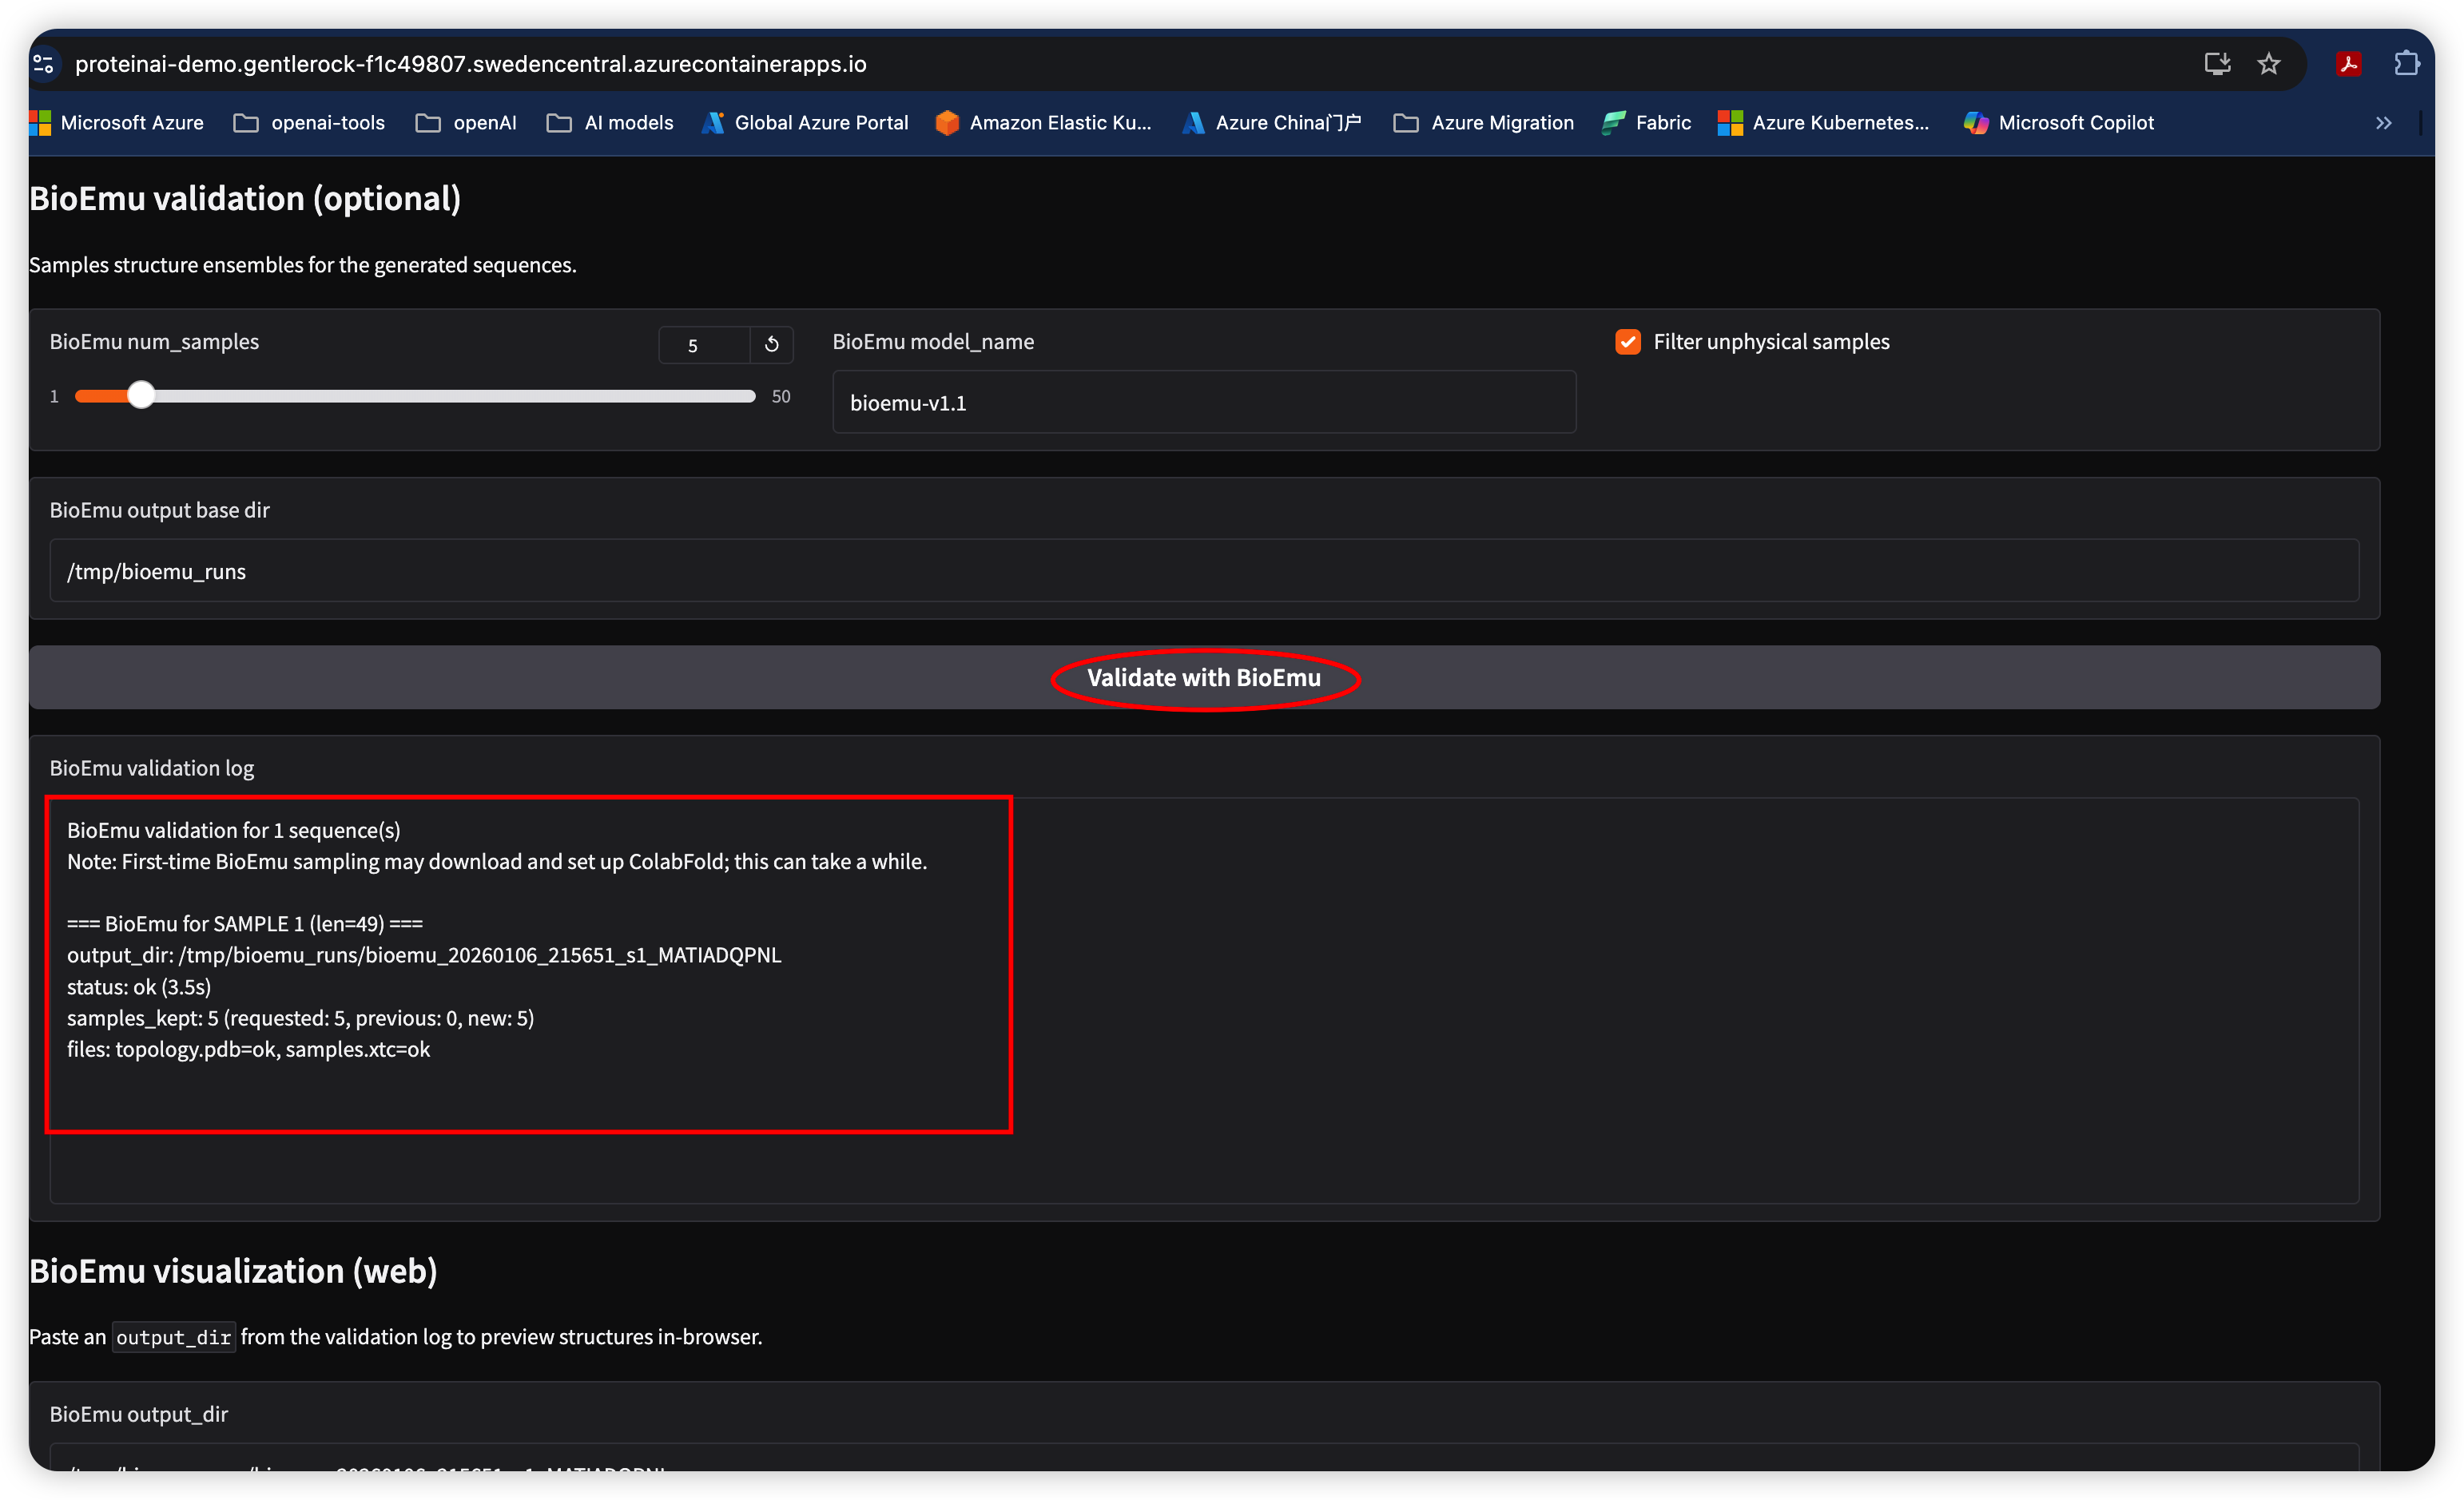Click the BioEmu num_samples number box
This screenshot has width=2464, height=1500.
pyautogui.click(x=704, y=345)
